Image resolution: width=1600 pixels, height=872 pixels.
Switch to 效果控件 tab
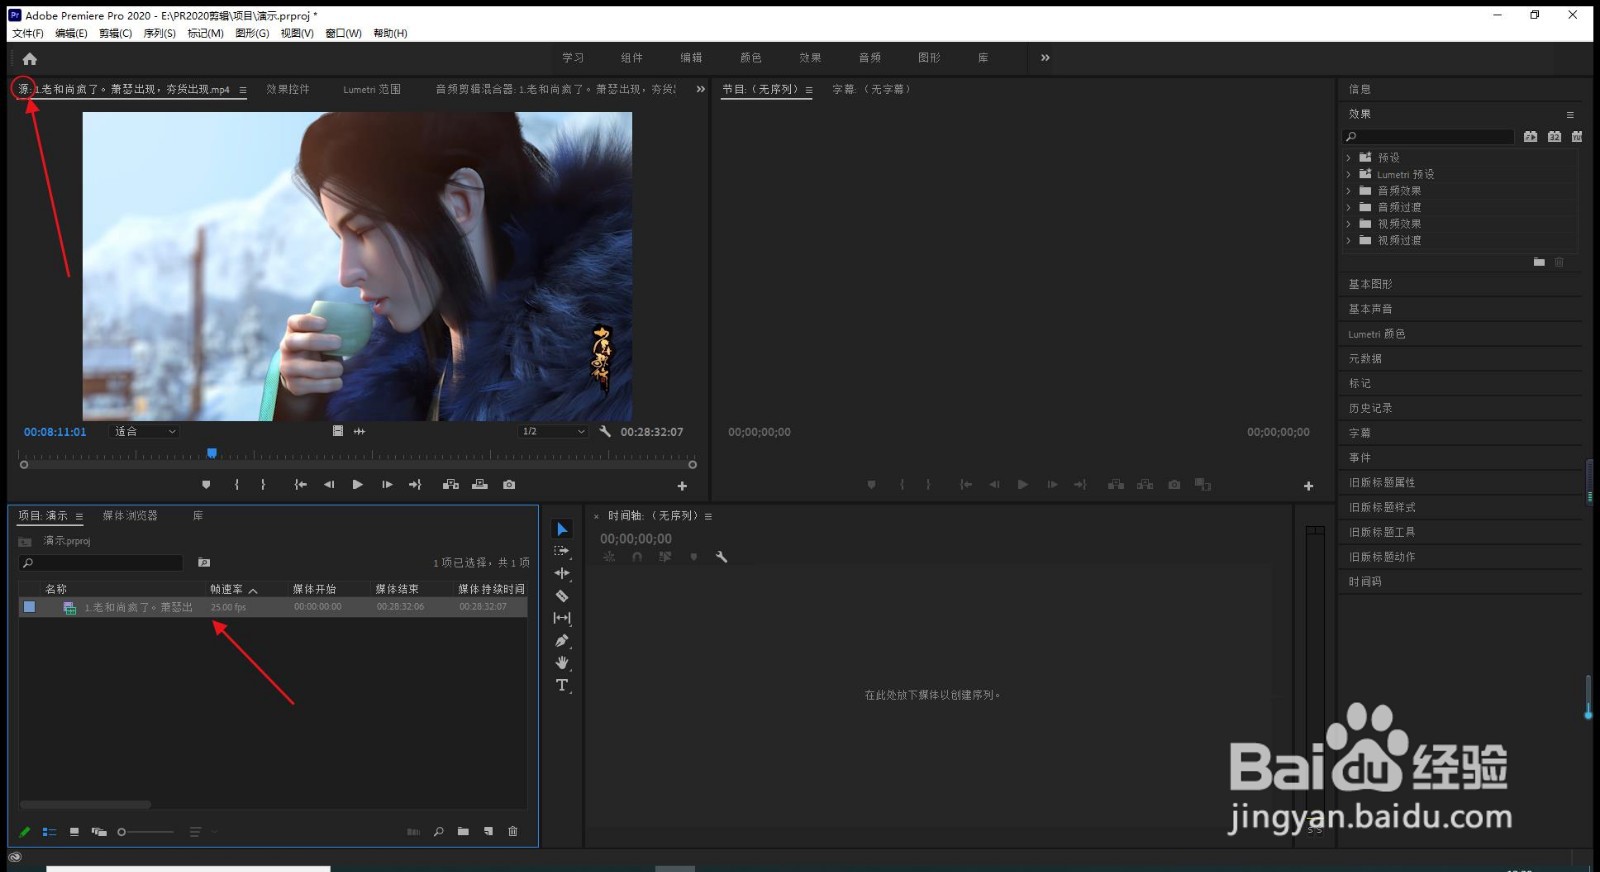point(288,89)
